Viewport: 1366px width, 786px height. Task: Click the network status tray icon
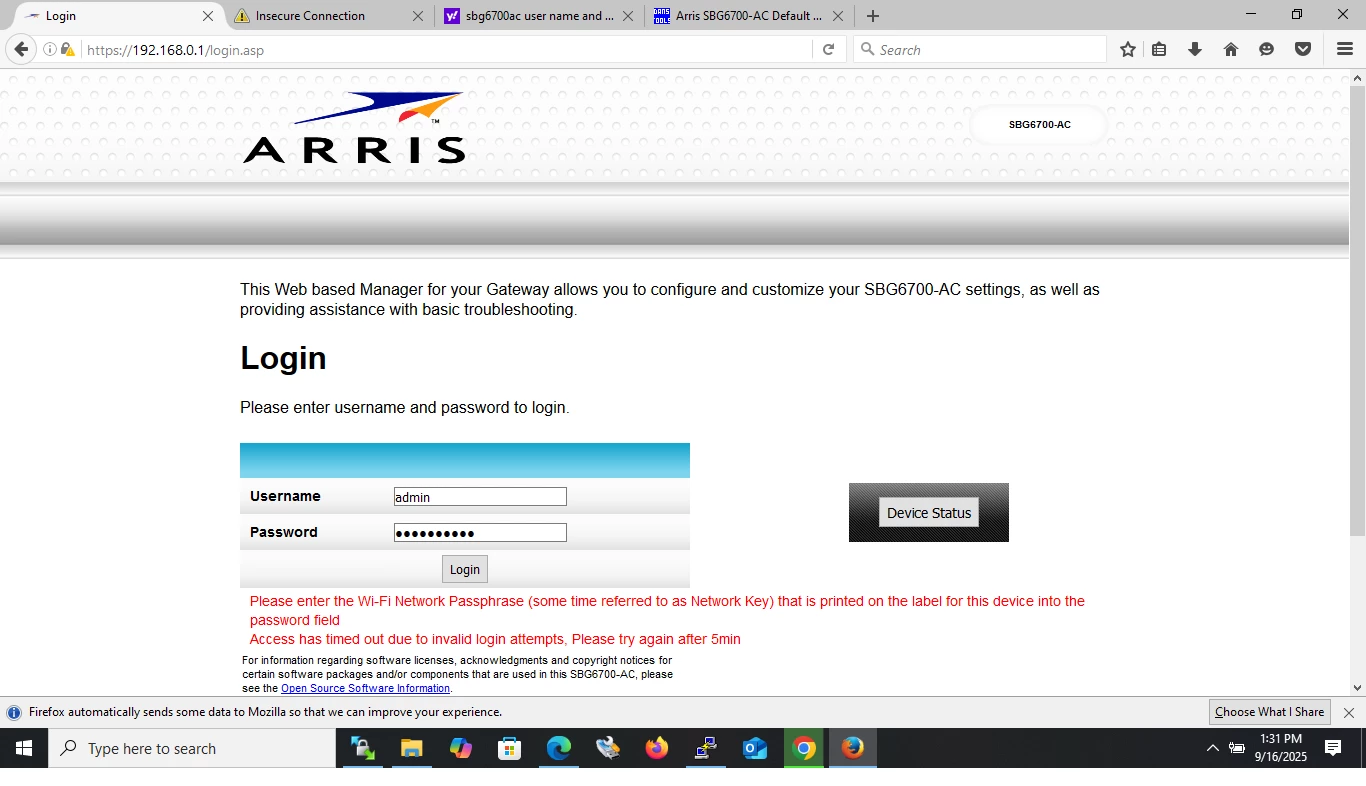1237,748
